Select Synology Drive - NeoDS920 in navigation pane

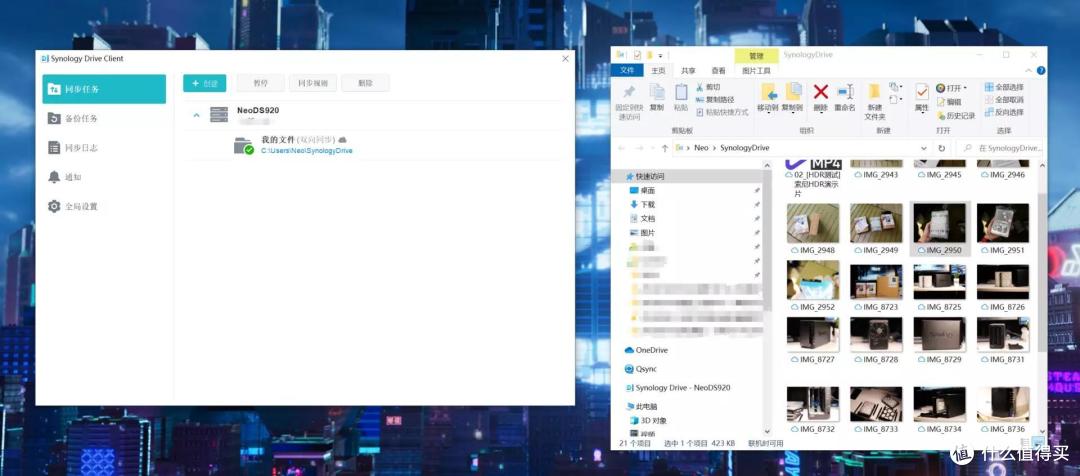678,388
